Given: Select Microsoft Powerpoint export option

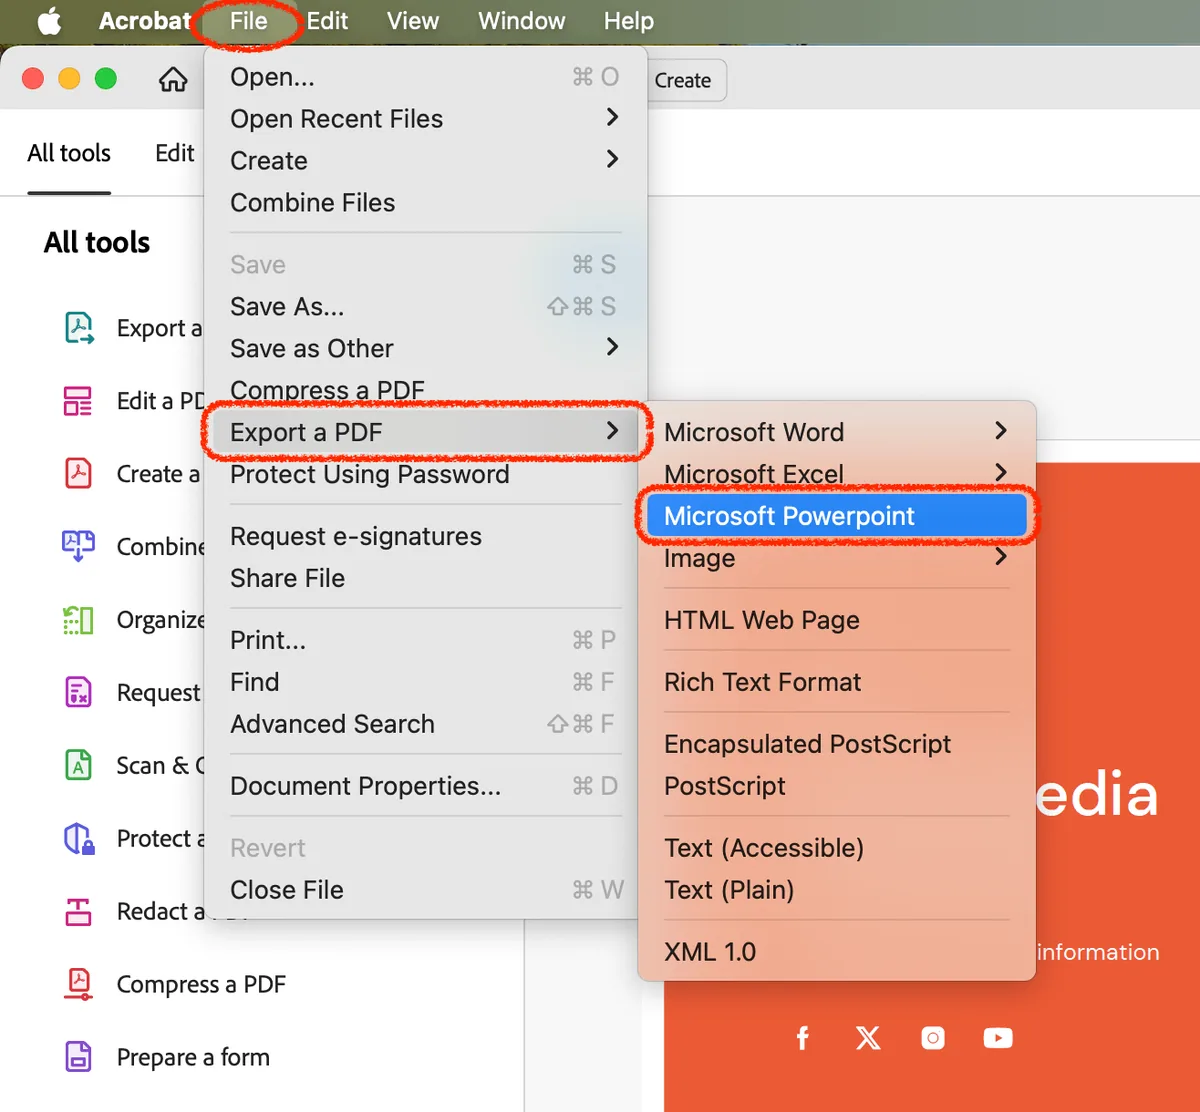Looking at the screenshot, I should point(836,516).
